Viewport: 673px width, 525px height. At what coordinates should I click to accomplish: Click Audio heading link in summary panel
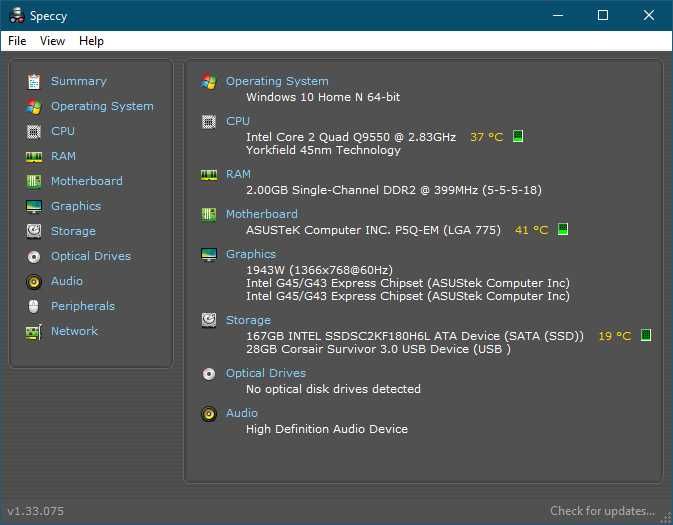242,413
